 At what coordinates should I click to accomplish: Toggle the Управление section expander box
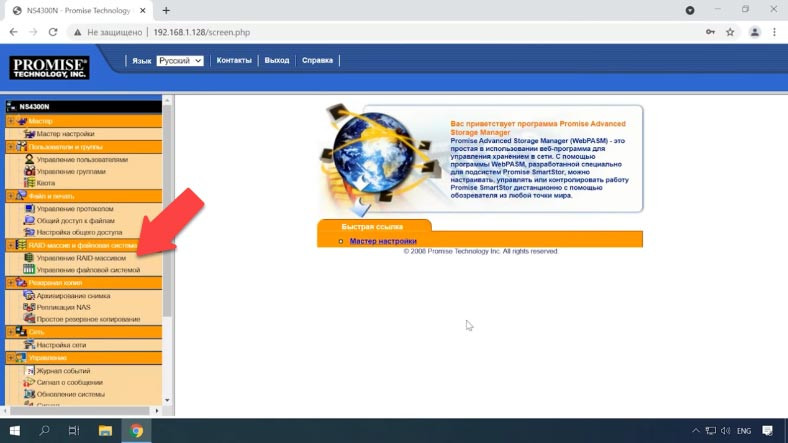pyautogui.click(x=11, y=358)
